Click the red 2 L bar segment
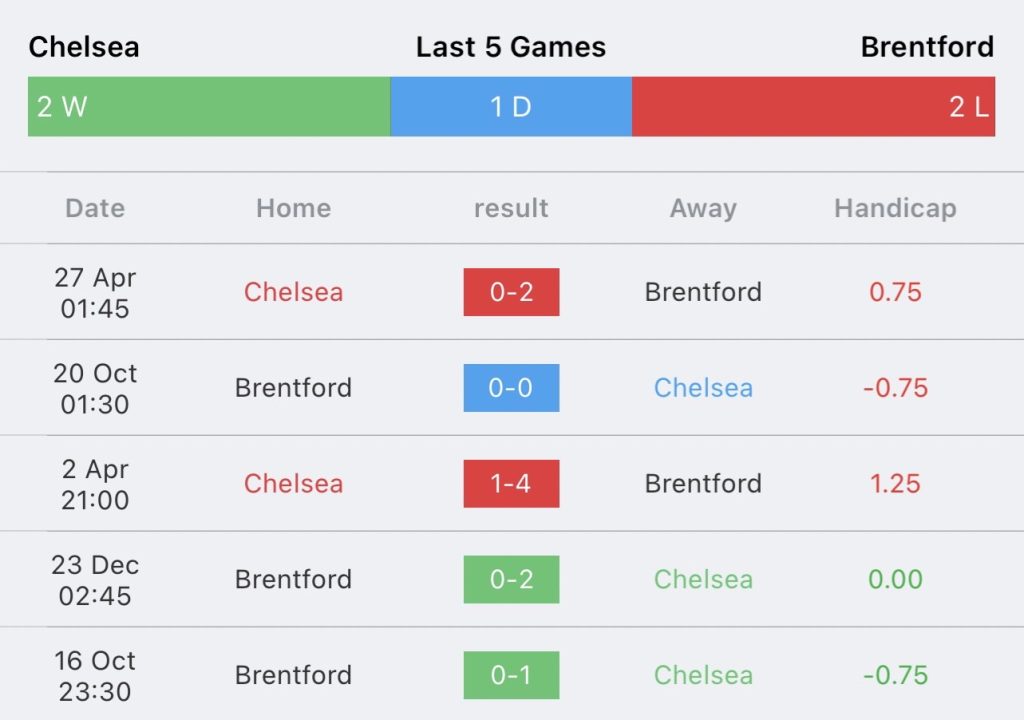The width and height of the screenshot is (1024, 720). [x=814, y=106]
